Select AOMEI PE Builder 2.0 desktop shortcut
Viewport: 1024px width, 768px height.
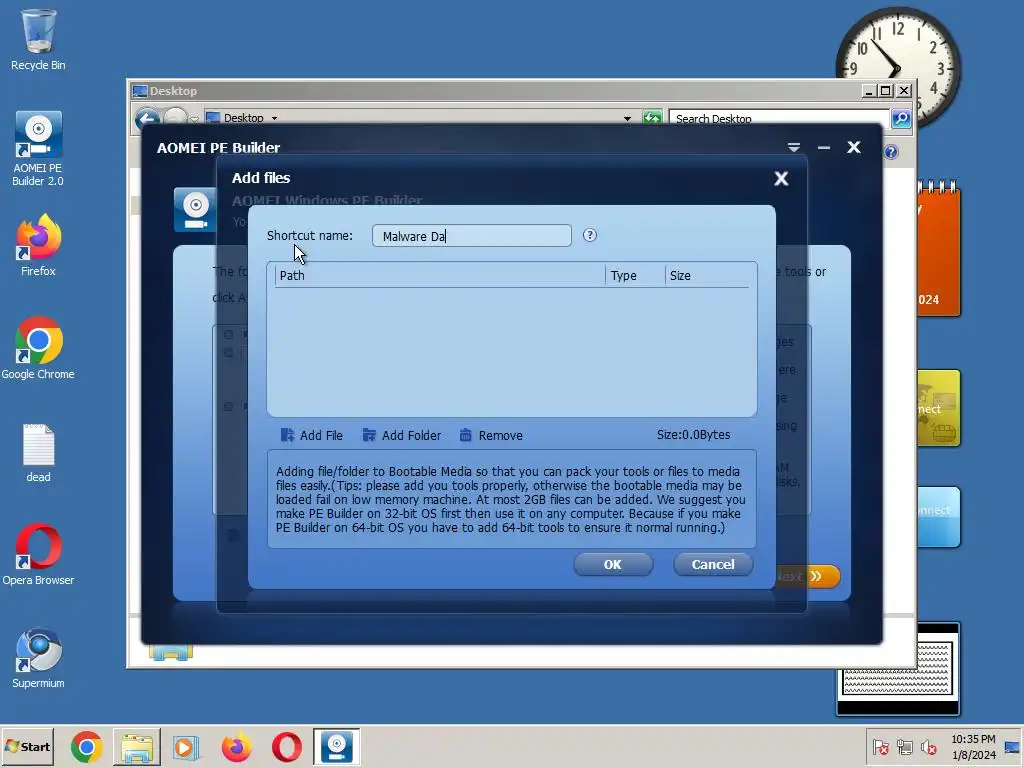tap(38, 149)
